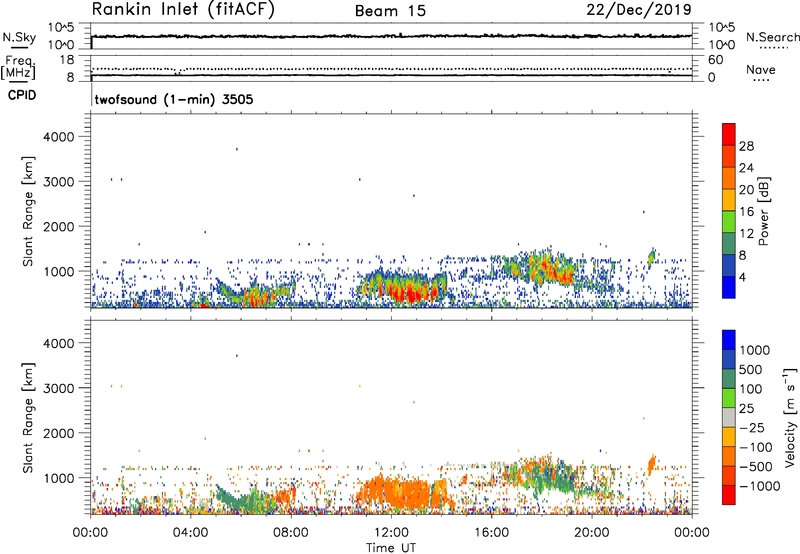Click "2000" range tick in the power panel
This screenshot has width=800, height=554.
(x=59, y=226)
